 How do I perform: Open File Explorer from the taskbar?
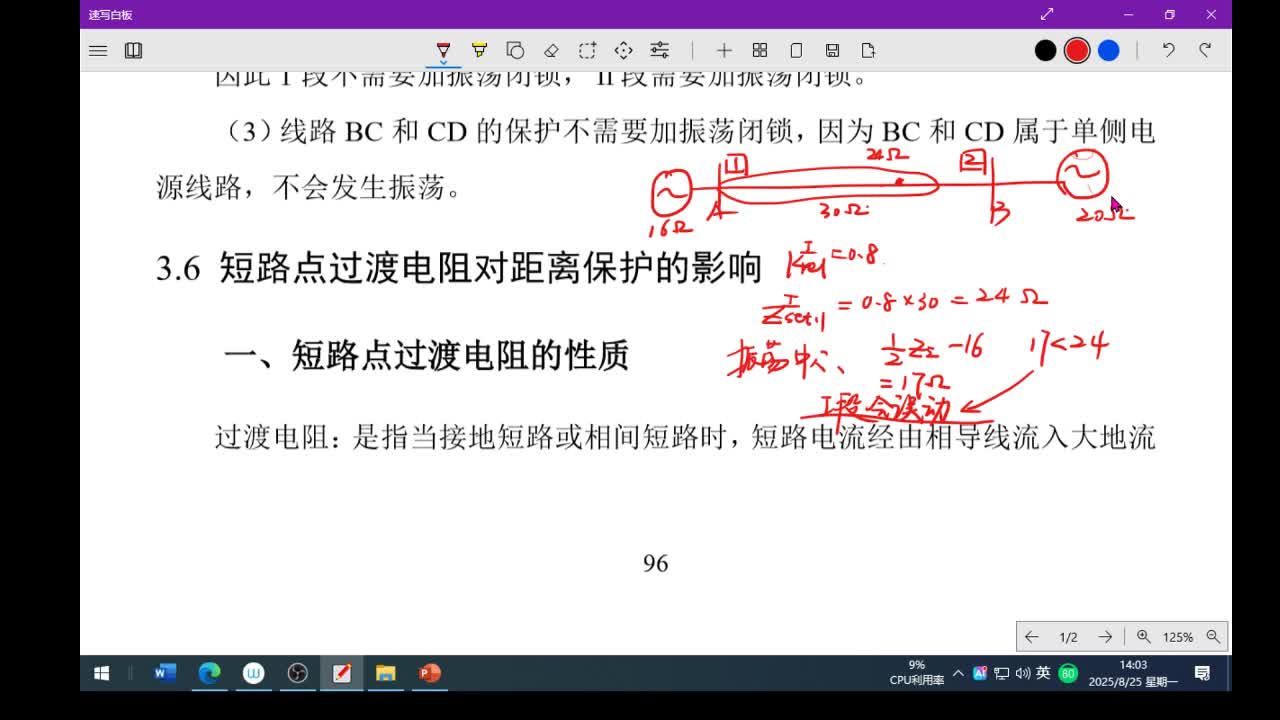pos(385,673)
